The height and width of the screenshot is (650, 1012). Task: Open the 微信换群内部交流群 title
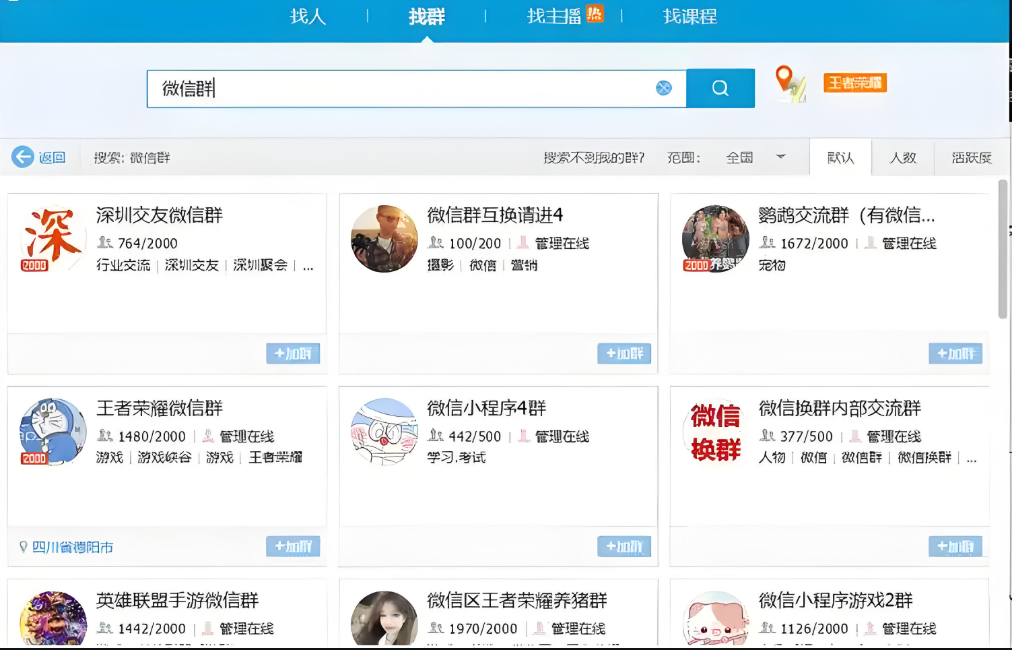[840, 408]
